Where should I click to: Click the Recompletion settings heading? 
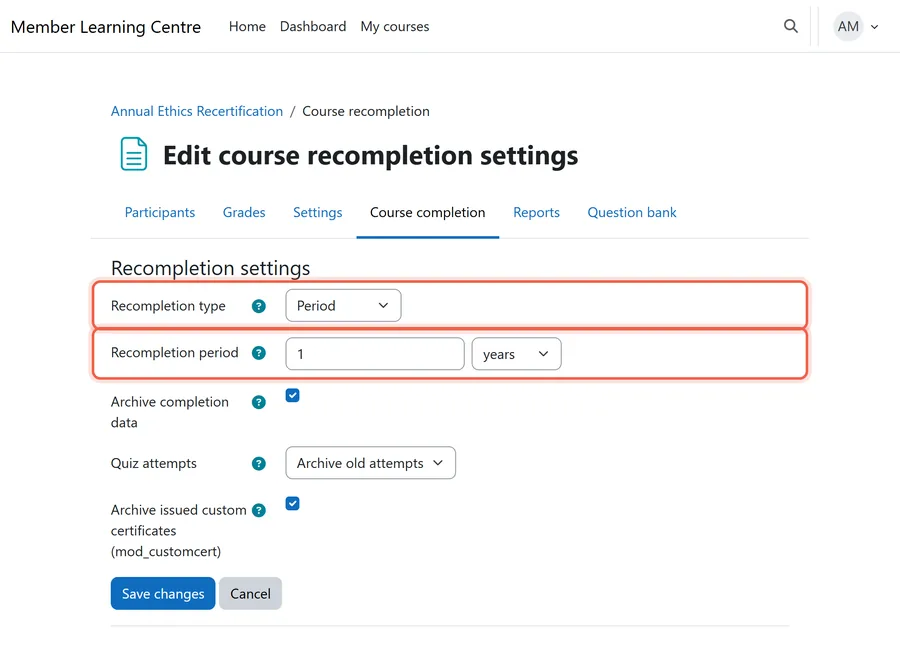(x=210, y=268)
